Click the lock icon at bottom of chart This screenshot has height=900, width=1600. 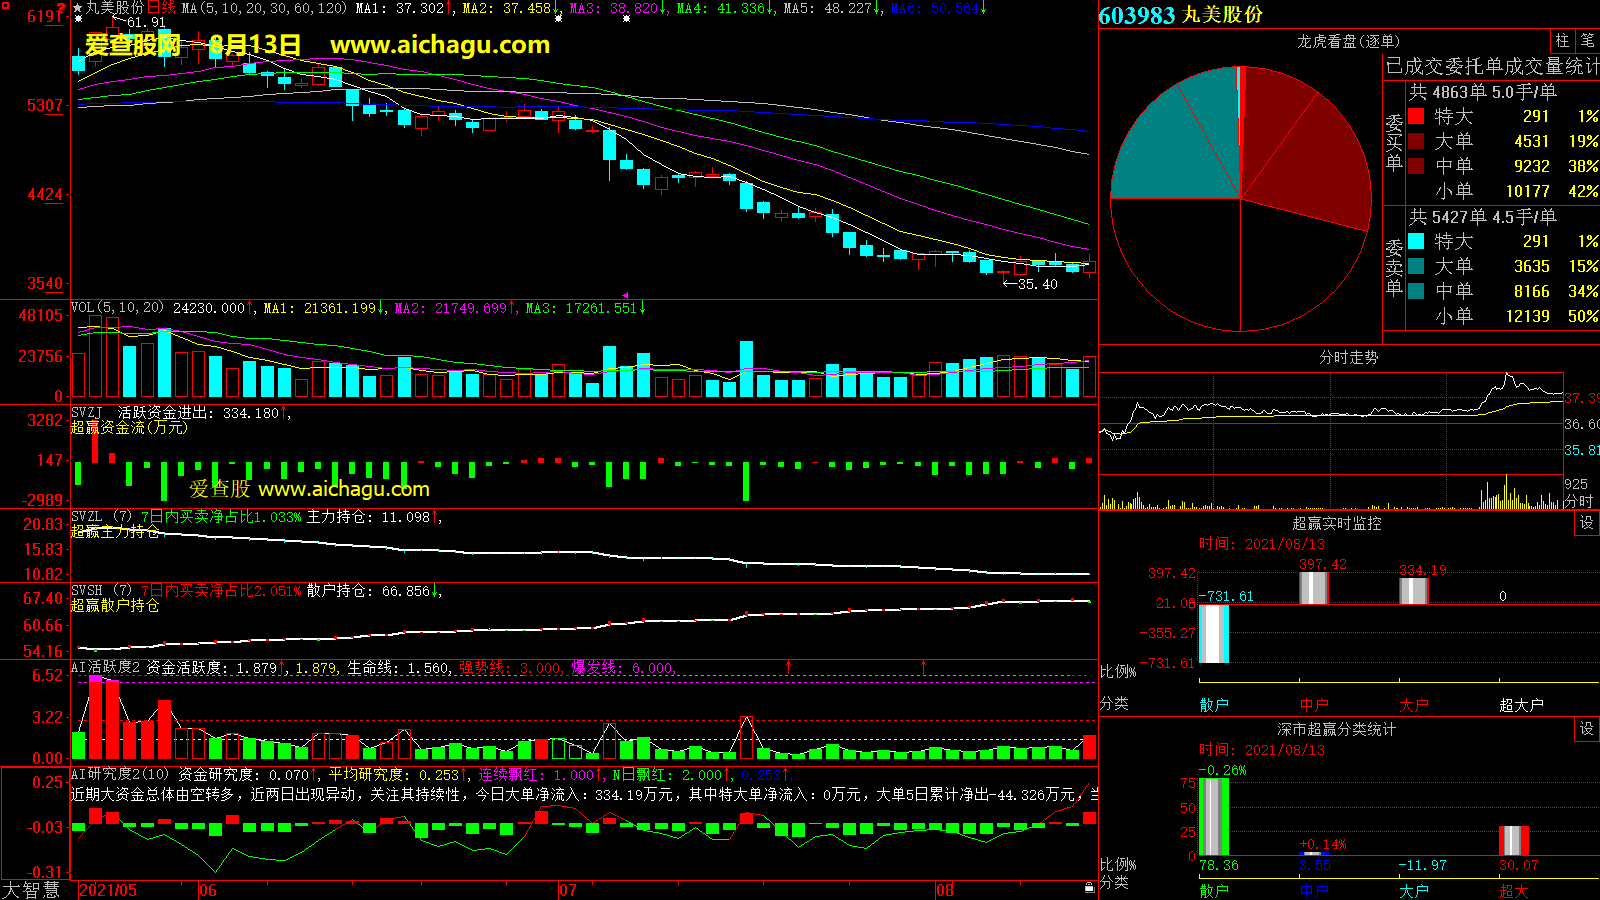click(1089, 887)
